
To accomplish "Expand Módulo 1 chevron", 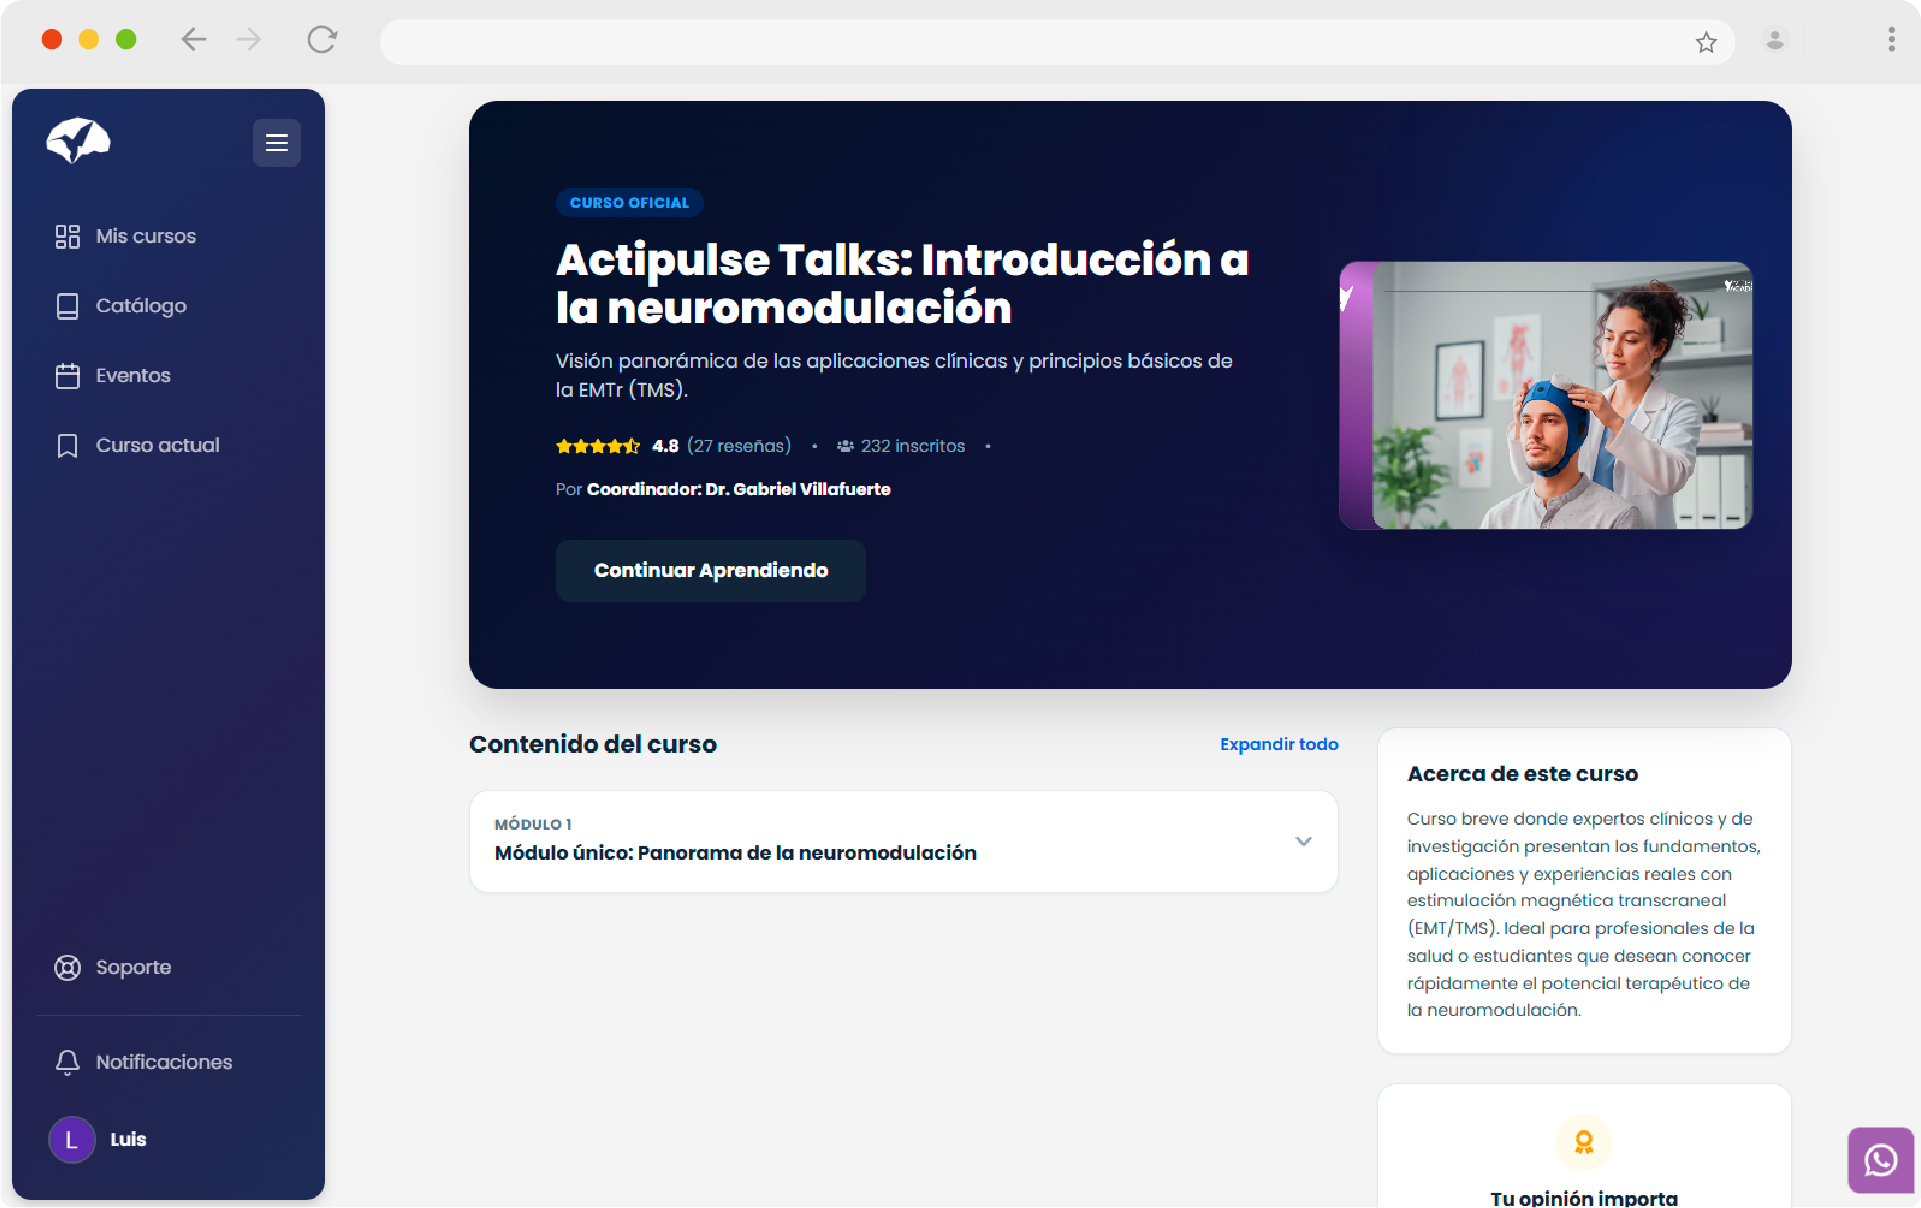I will [1303, 841].
